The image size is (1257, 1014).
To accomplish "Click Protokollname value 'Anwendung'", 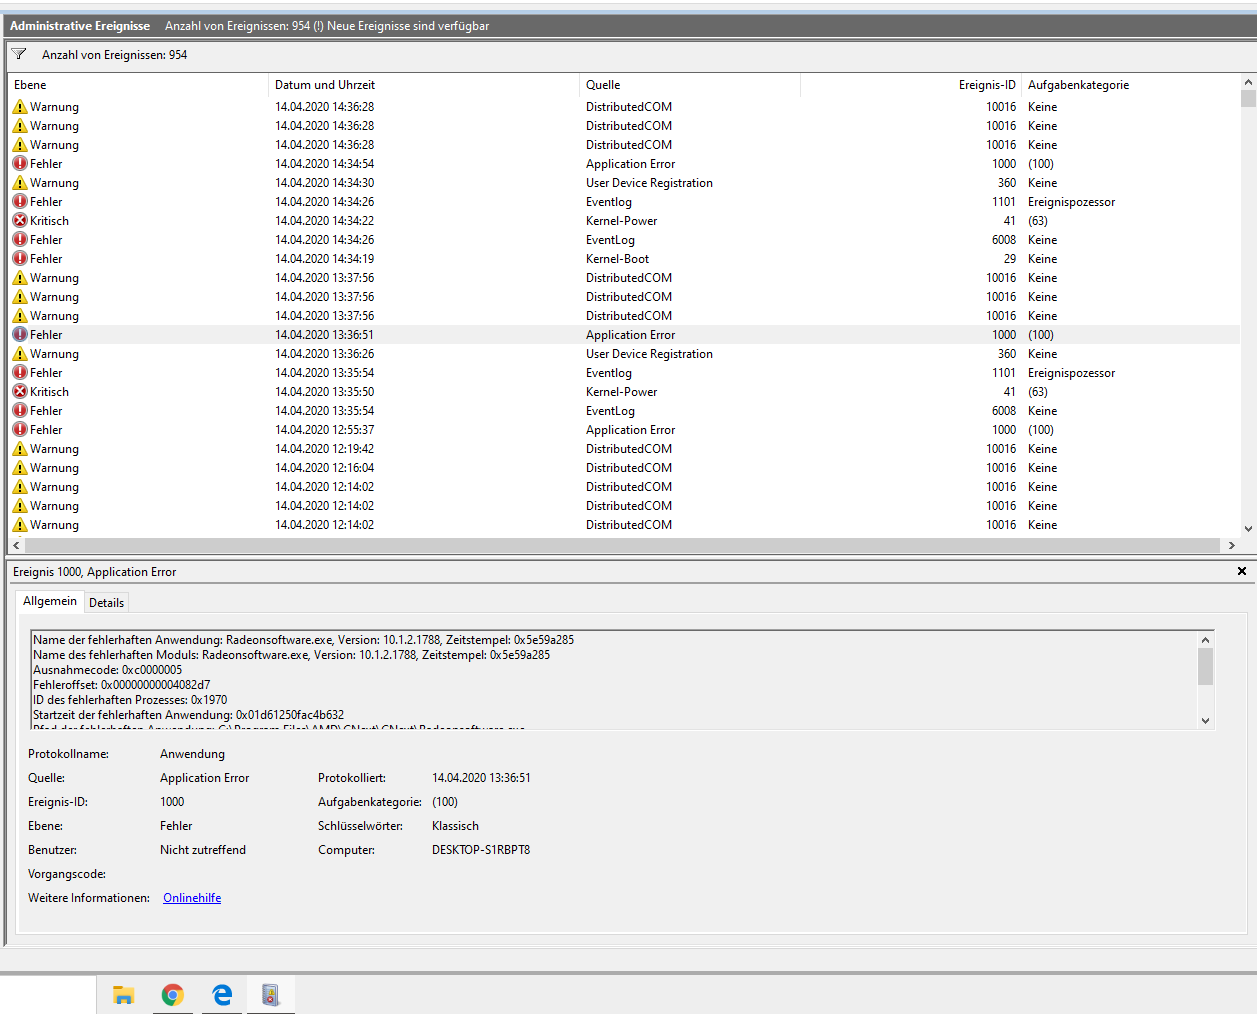I will (x=192, y=754).
